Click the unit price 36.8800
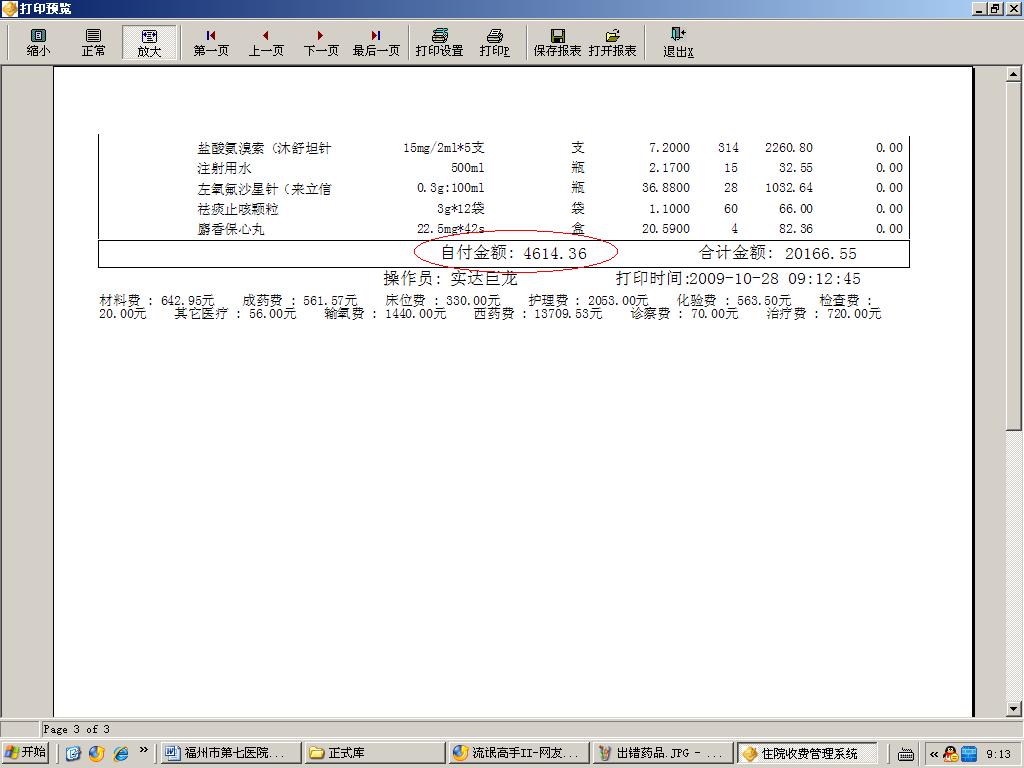This screenshot has width=1024, height=768. pyautogui.click(x=665, y=188)
